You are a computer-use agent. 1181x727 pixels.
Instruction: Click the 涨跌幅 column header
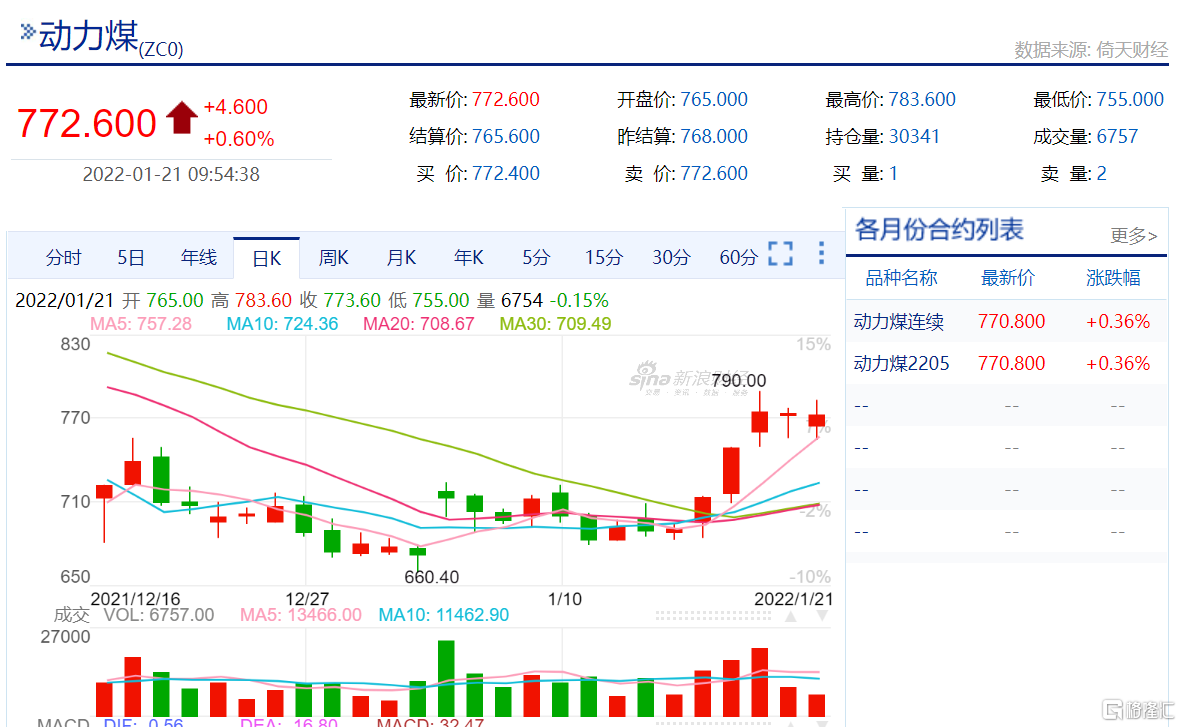coord(1113,278)
